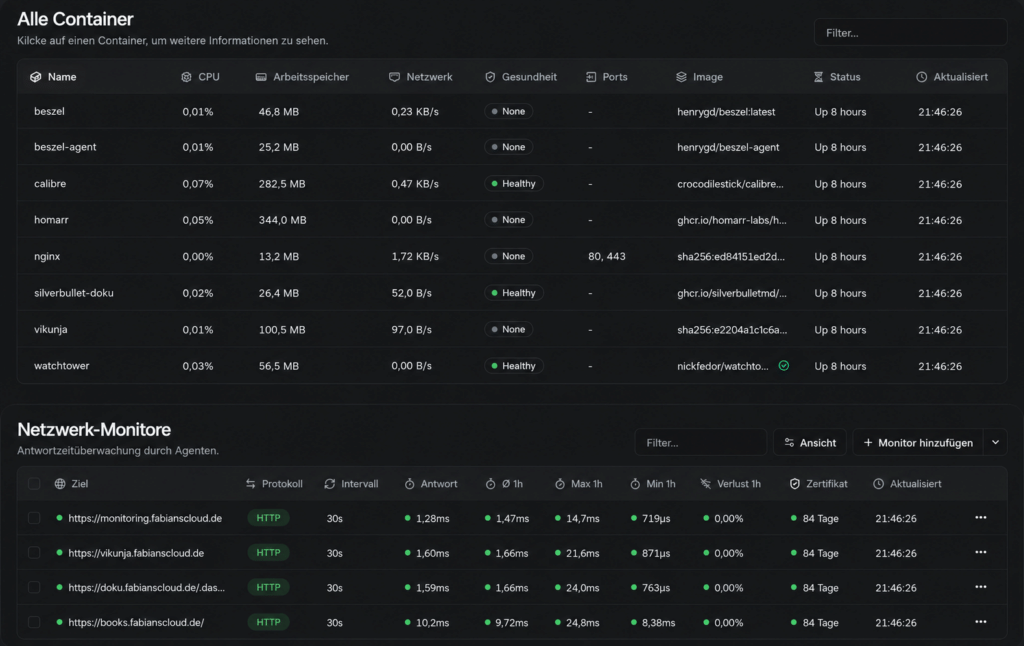
Task: Click the green update check icon for watchtower
Action: point(784,366)
